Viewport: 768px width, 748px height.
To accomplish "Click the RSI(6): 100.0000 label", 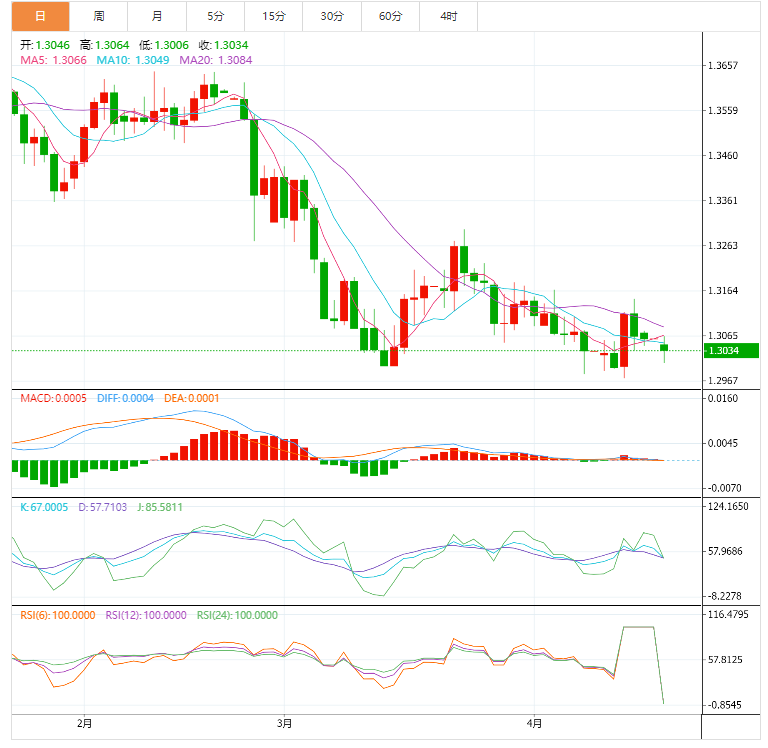I will coord(58,615).
